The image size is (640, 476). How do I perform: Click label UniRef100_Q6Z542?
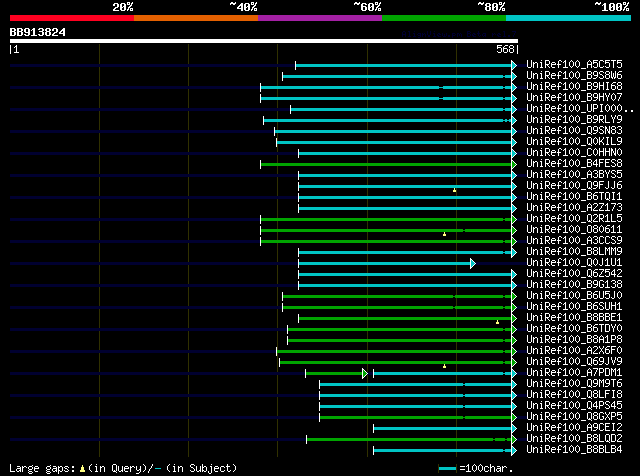[574, 274]
